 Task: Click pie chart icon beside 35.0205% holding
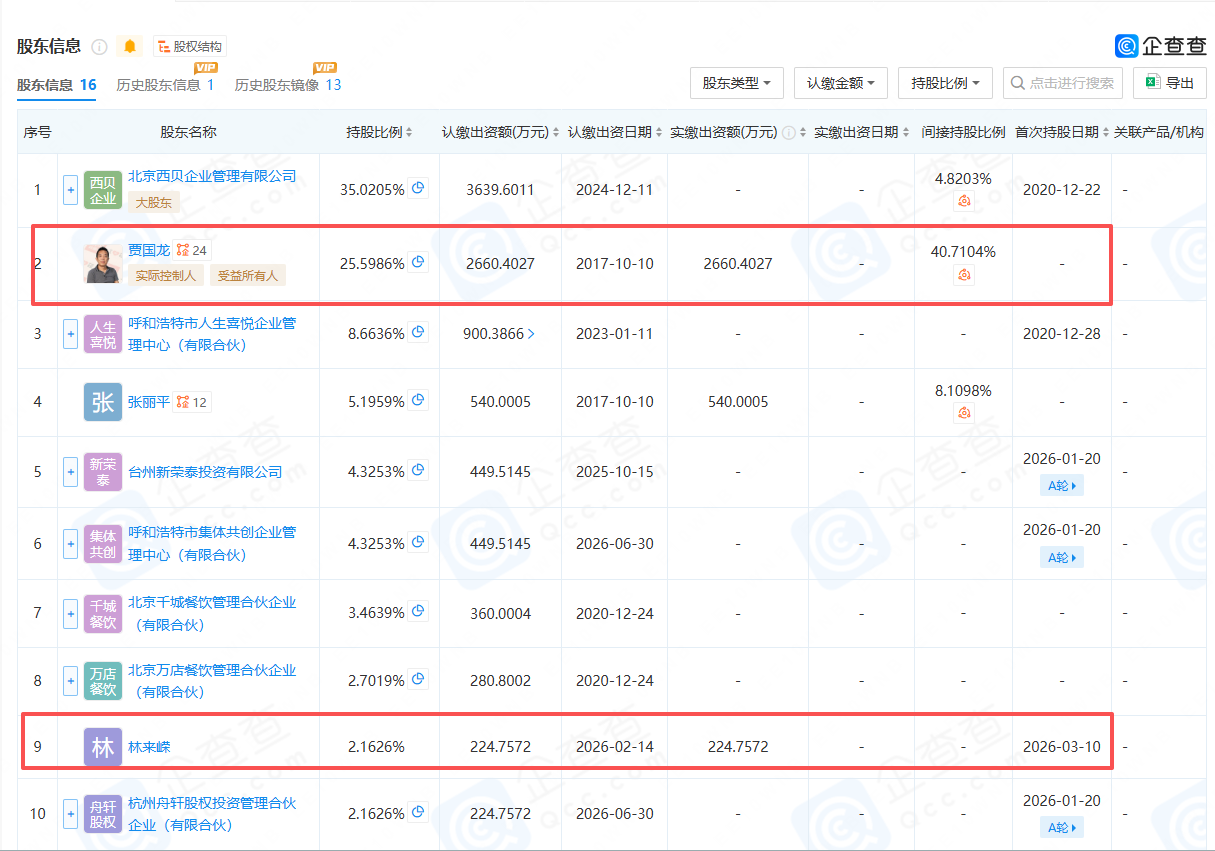click(419, 188)
